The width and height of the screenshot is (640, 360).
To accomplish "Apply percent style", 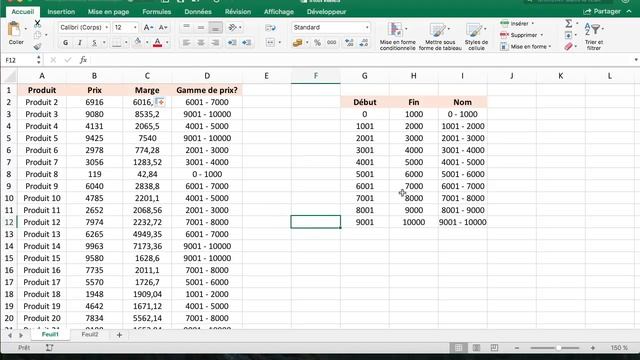I will [317, 42].
